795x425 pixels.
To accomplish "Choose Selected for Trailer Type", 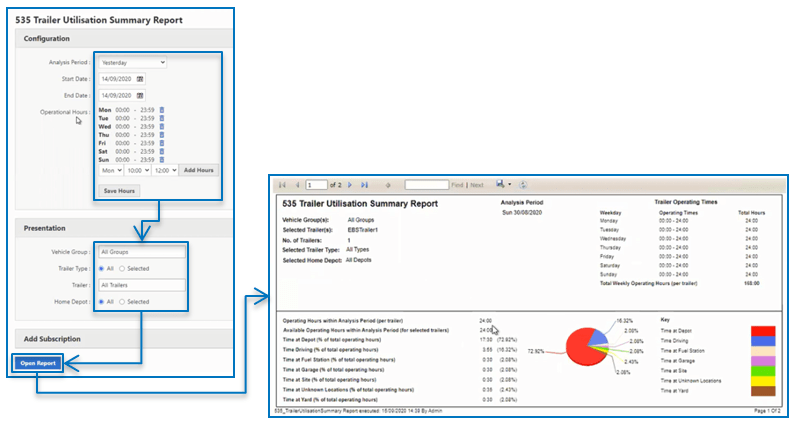I will (x=122, y=268).
